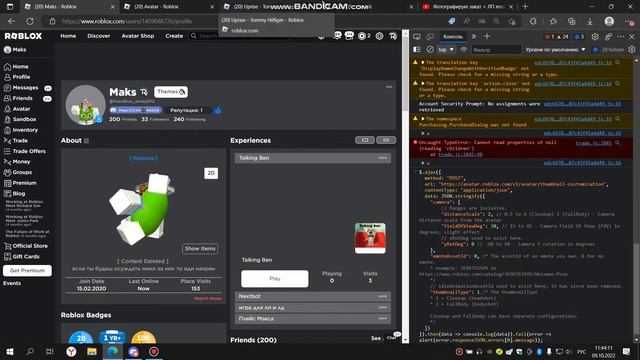
Task: Go back with the browser back arrow
Action: [x=11, y=21]
